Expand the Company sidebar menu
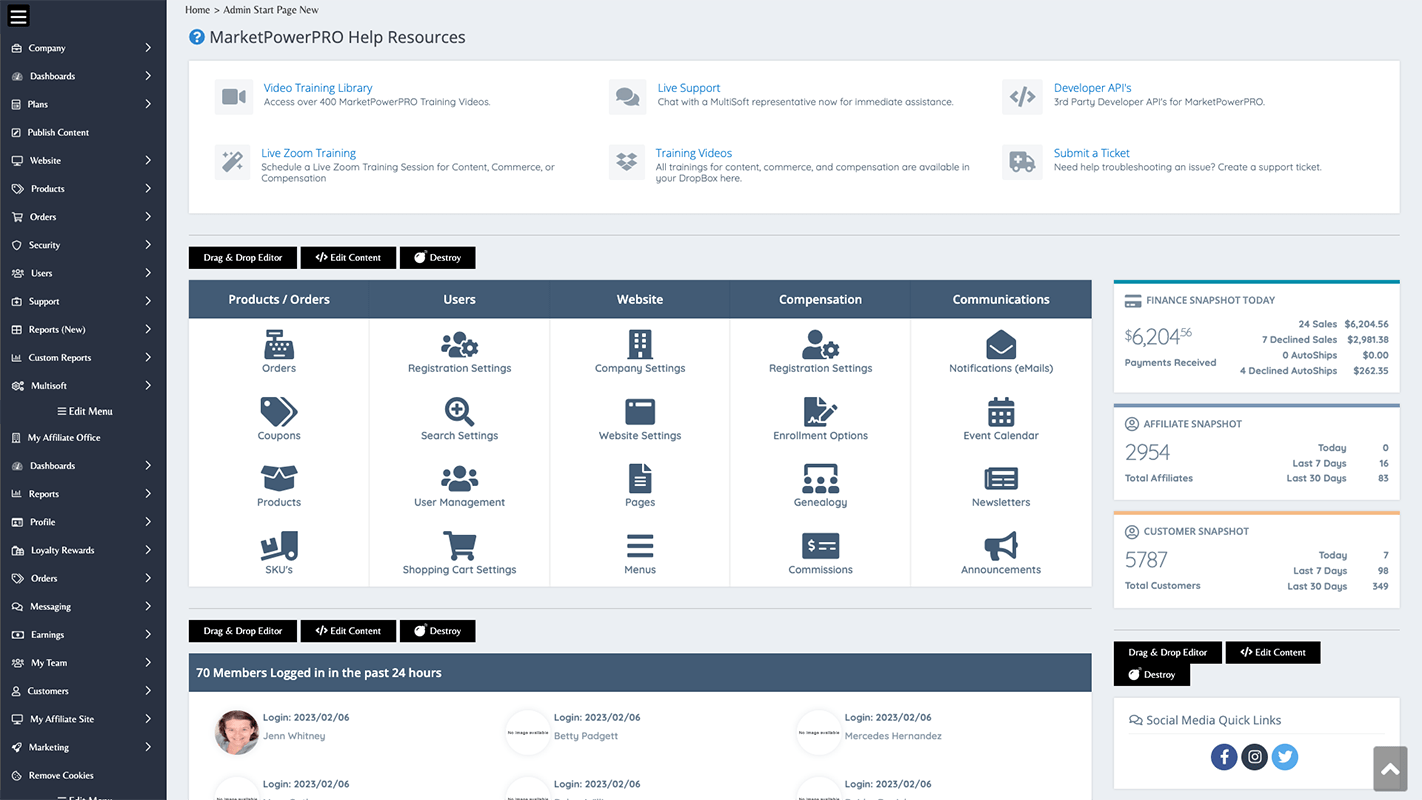1422x800 pixels. click(83, 48)
